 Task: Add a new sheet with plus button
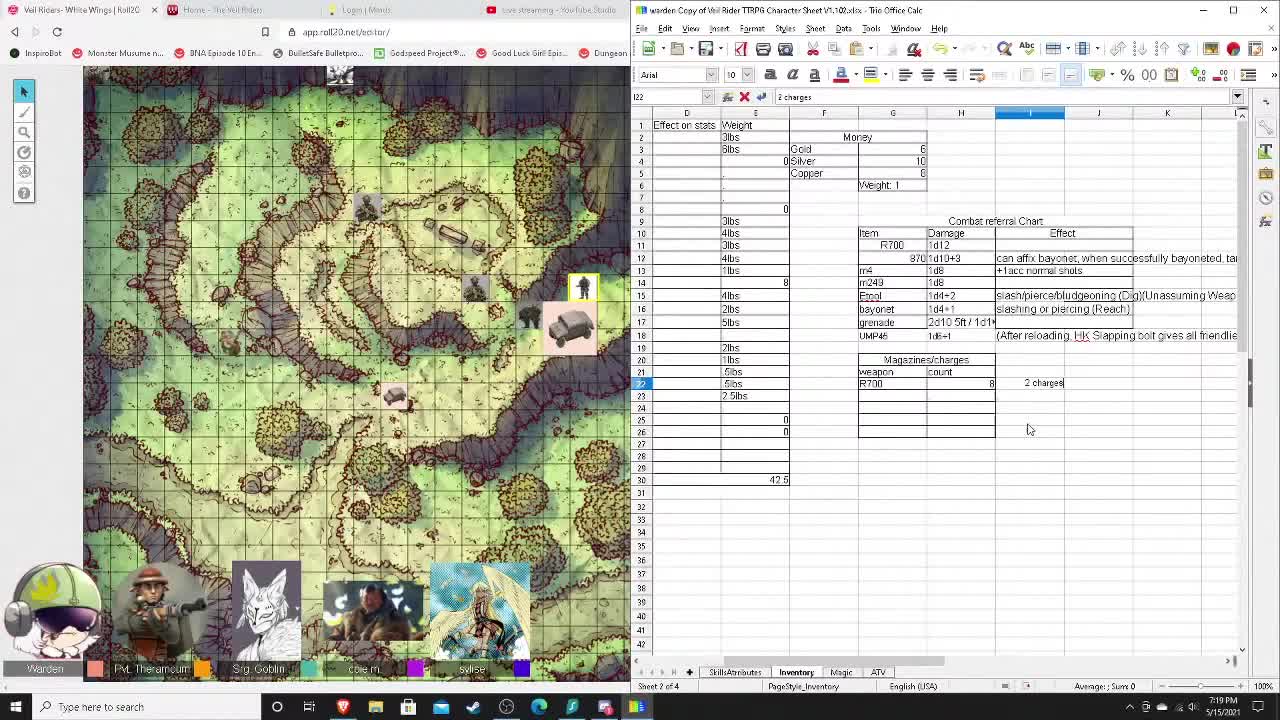click(x=689, y=672)
